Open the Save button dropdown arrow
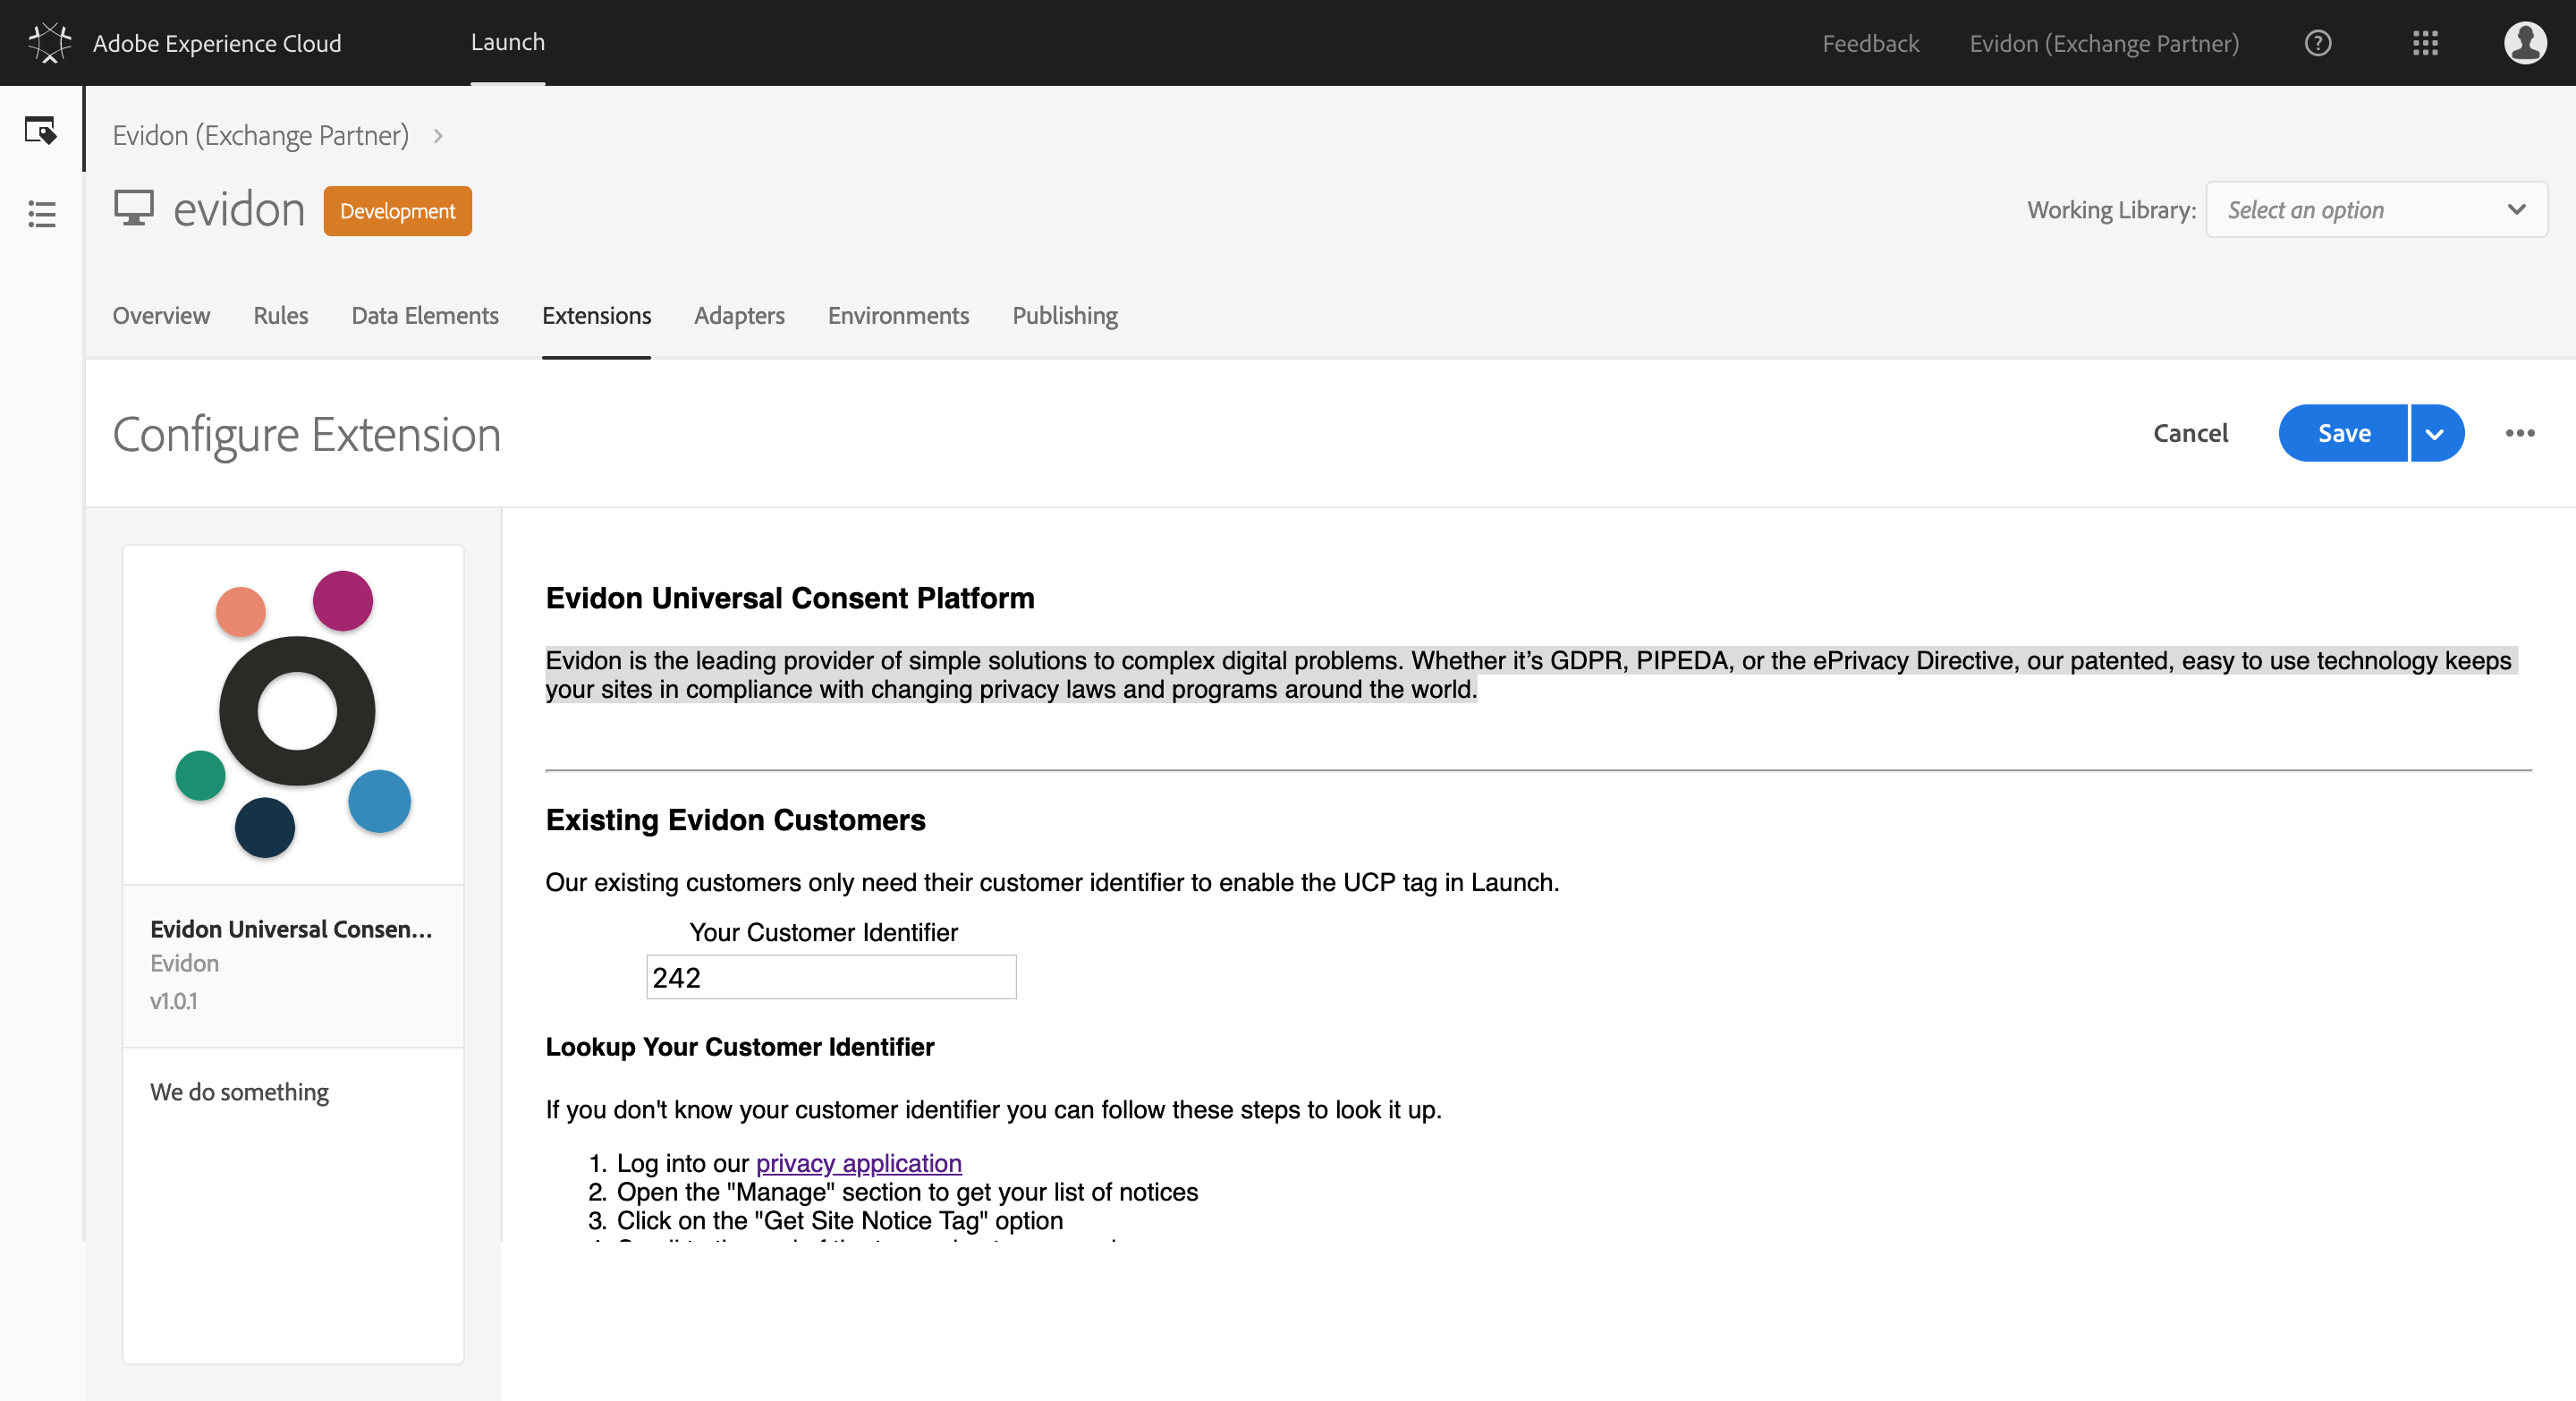2576x1401 pixels. click(x=2435, y=434)
